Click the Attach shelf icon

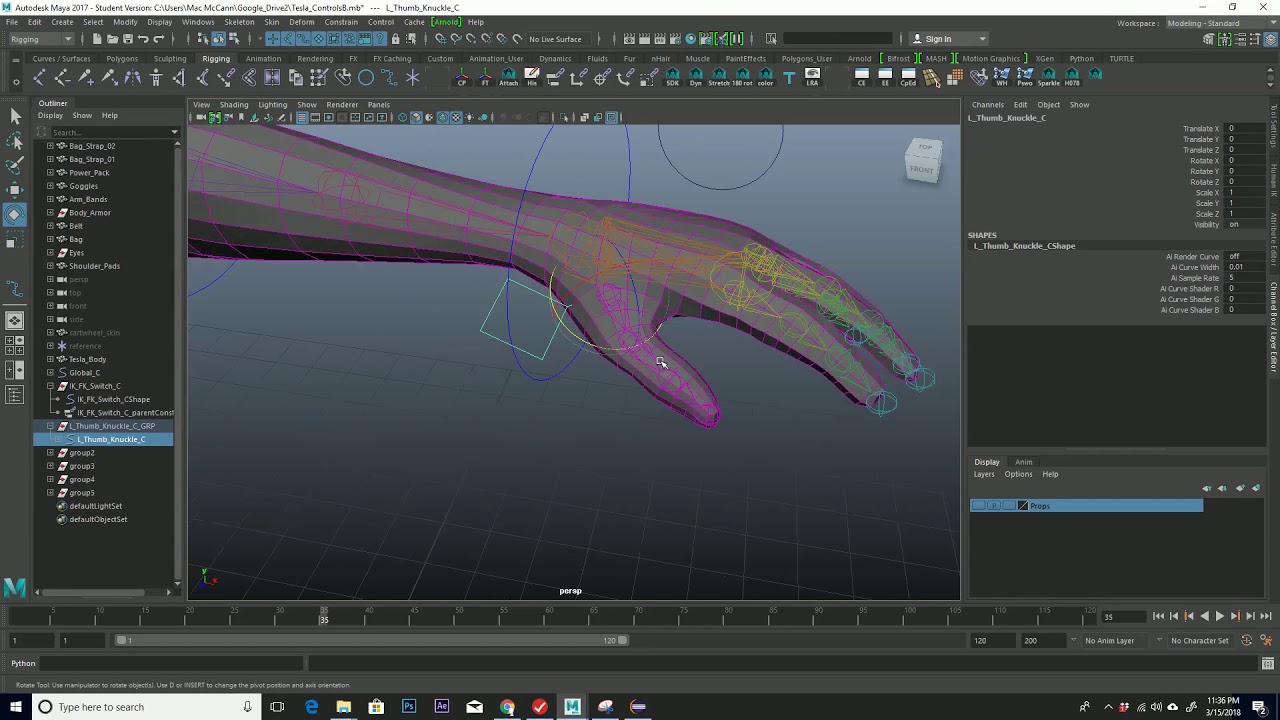pyautogui.click(x=508, y=77)
